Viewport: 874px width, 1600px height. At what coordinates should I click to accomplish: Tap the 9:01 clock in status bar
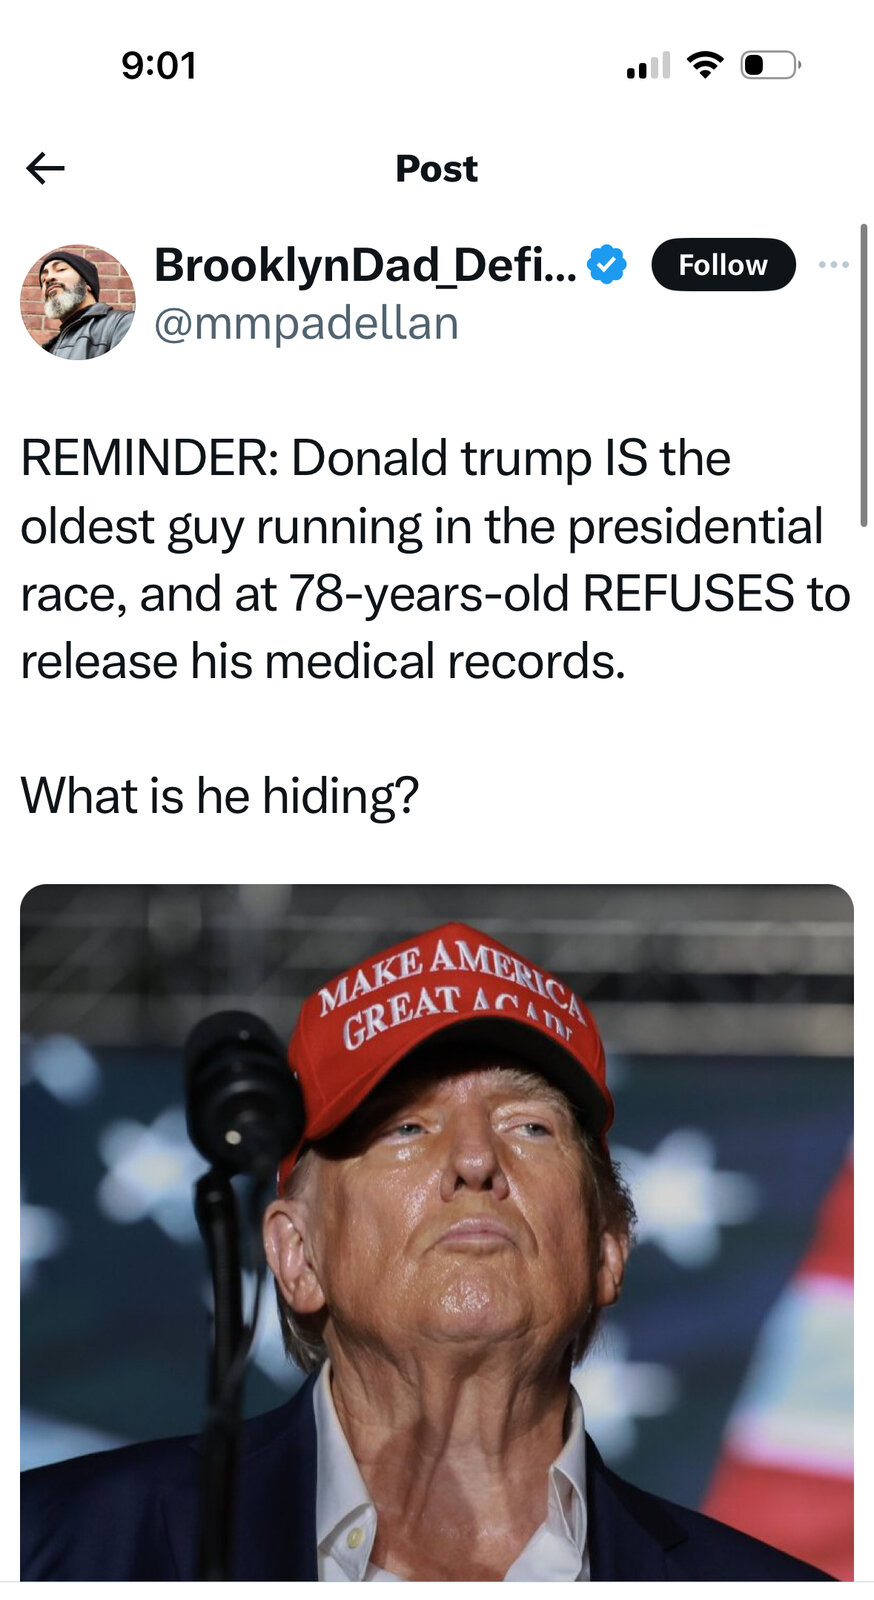[x=159, y=66]
